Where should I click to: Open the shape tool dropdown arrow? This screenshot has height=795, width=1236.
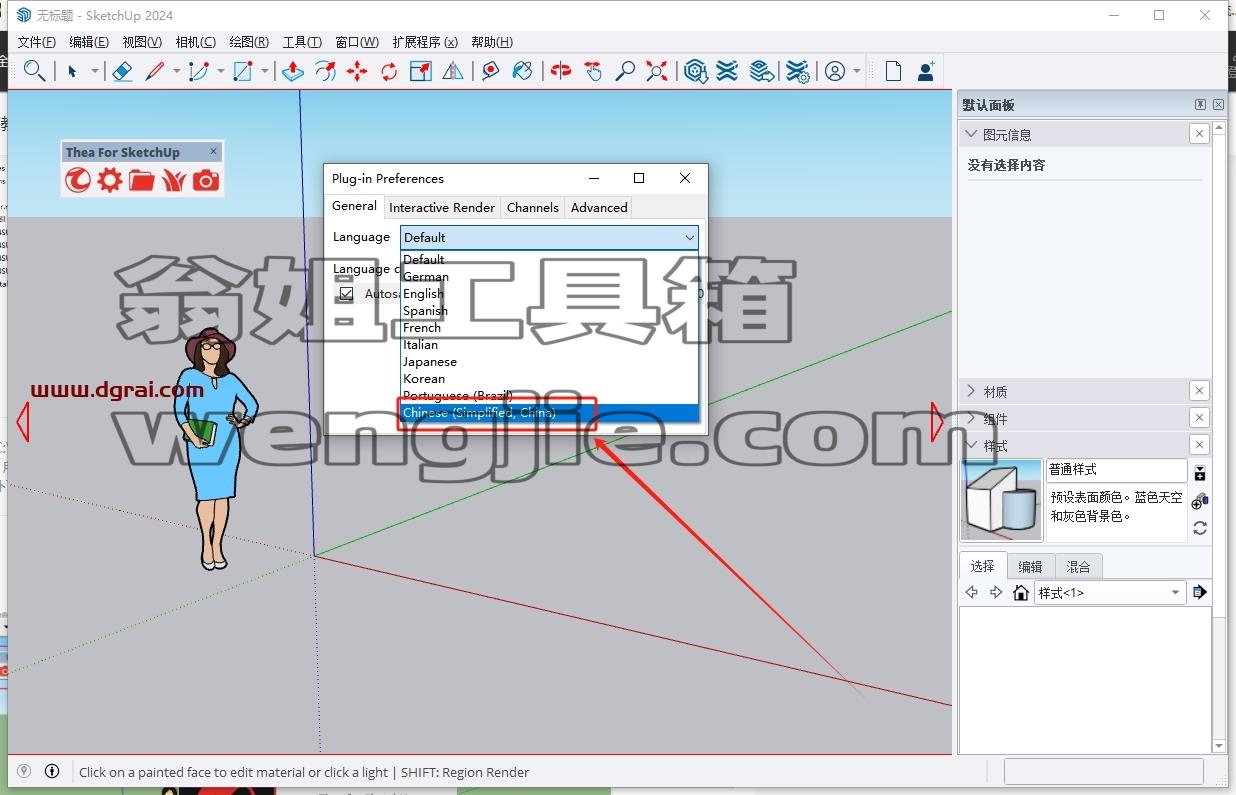(x=265, y=71)
